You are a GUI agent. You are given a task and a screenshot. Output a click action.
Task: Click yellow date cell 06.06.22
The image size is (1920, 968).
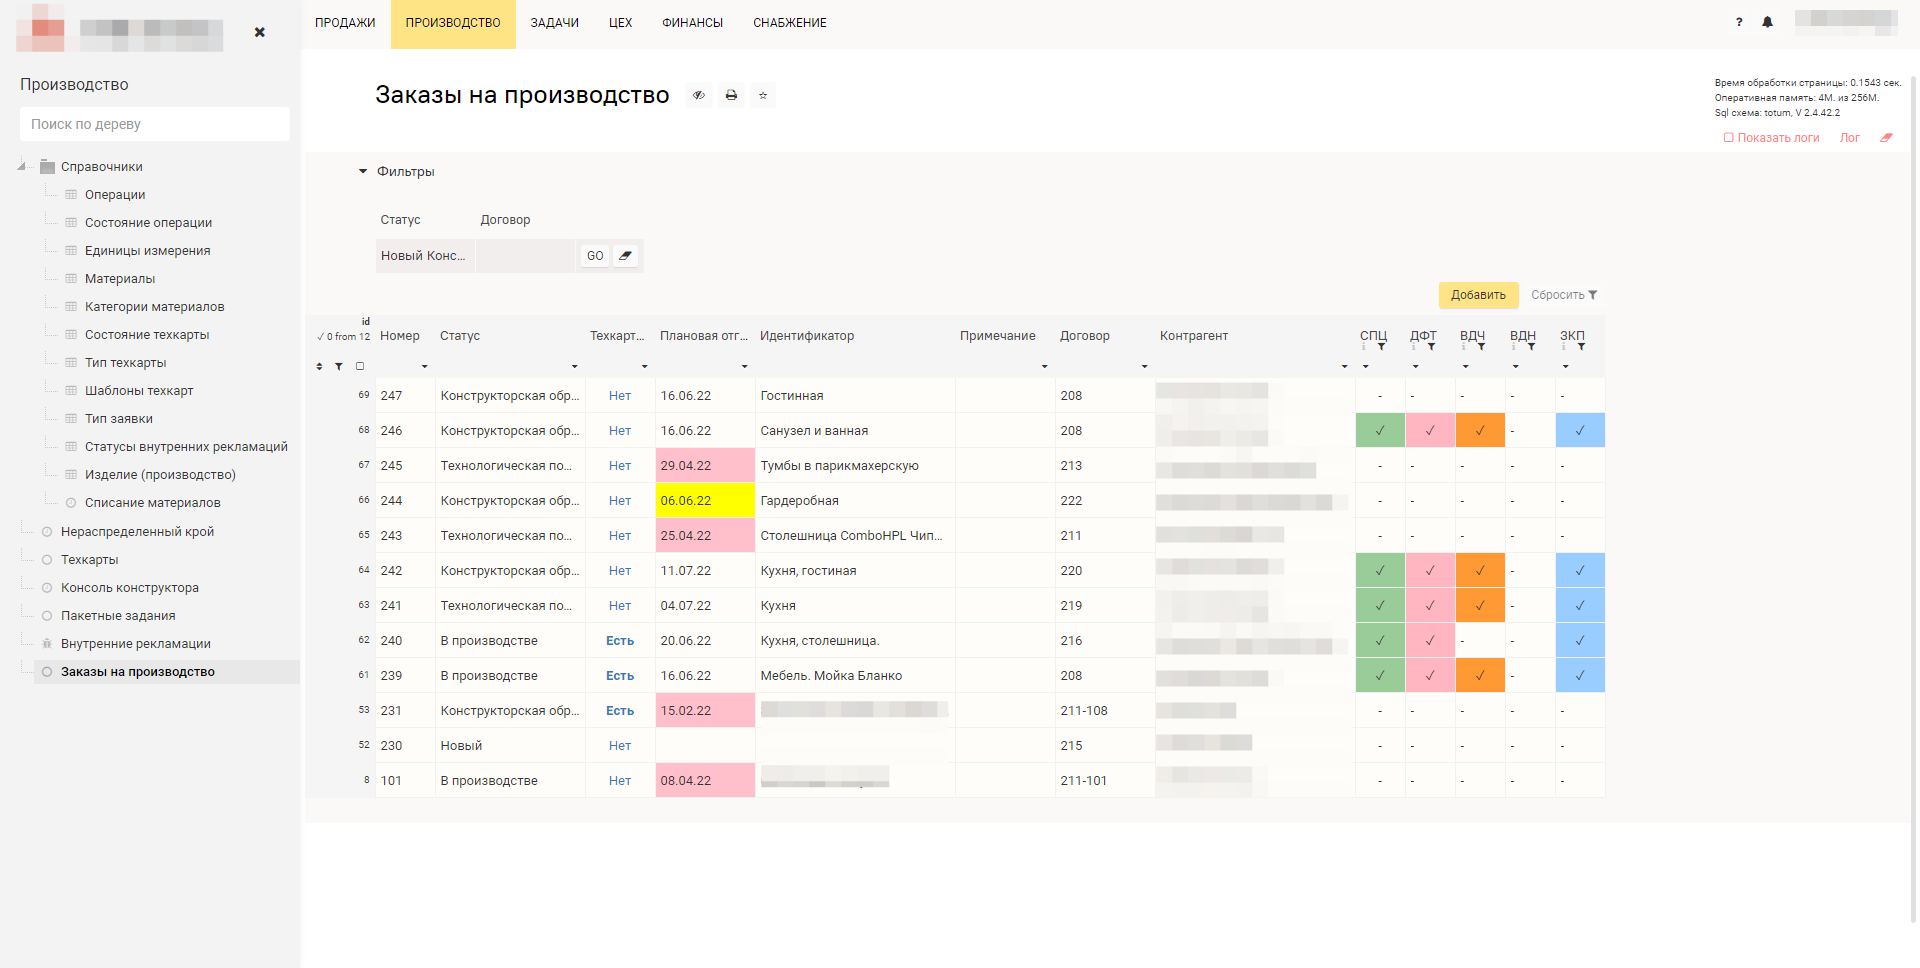click(705, 500)
